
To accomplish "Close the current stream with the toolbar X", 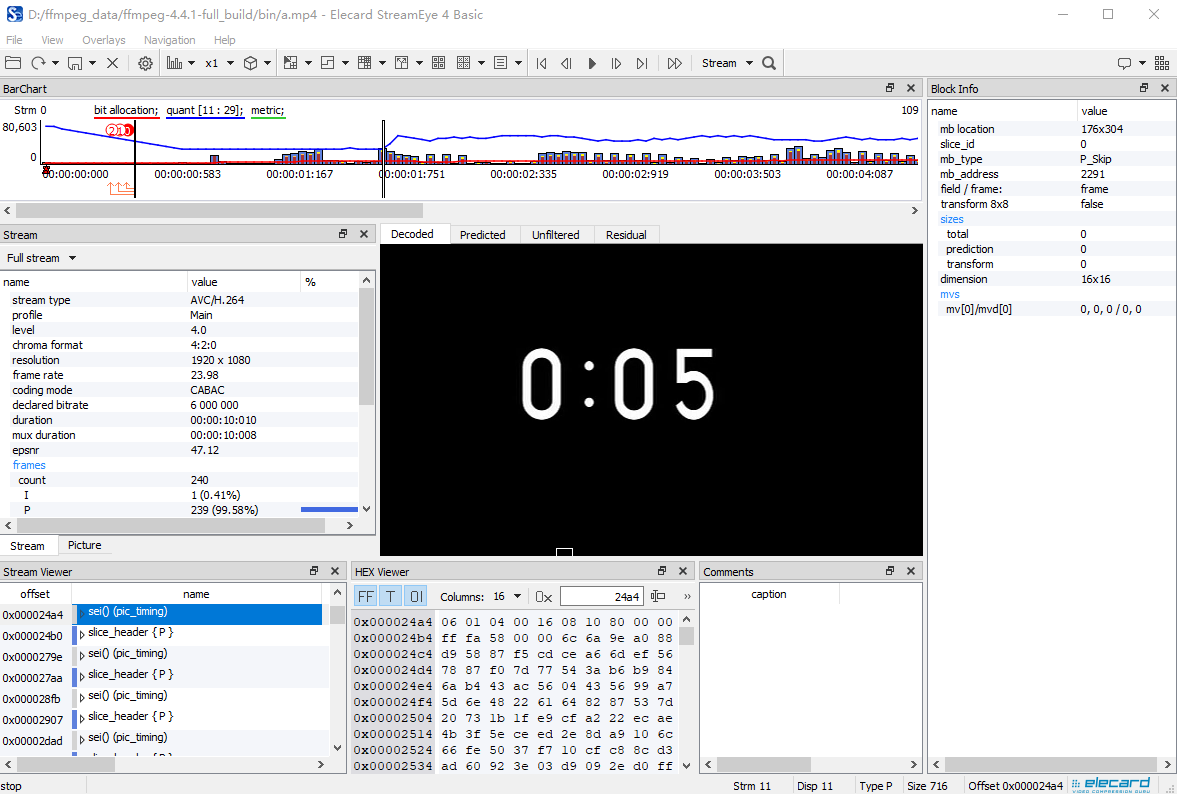I will coord(113,63).
